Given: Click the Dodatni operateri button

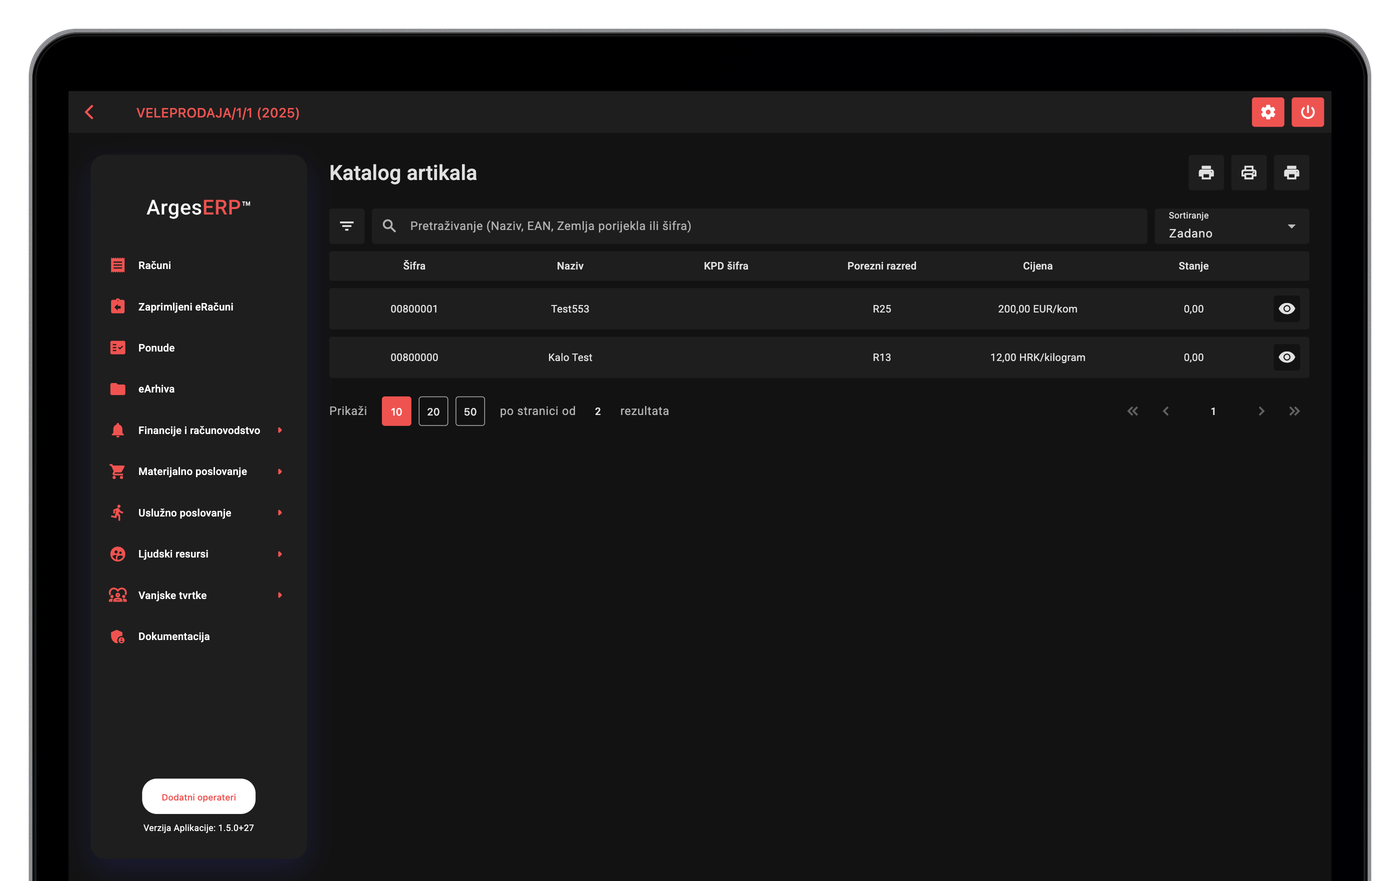Looking at the screenshot, I should tap(199, 797).
